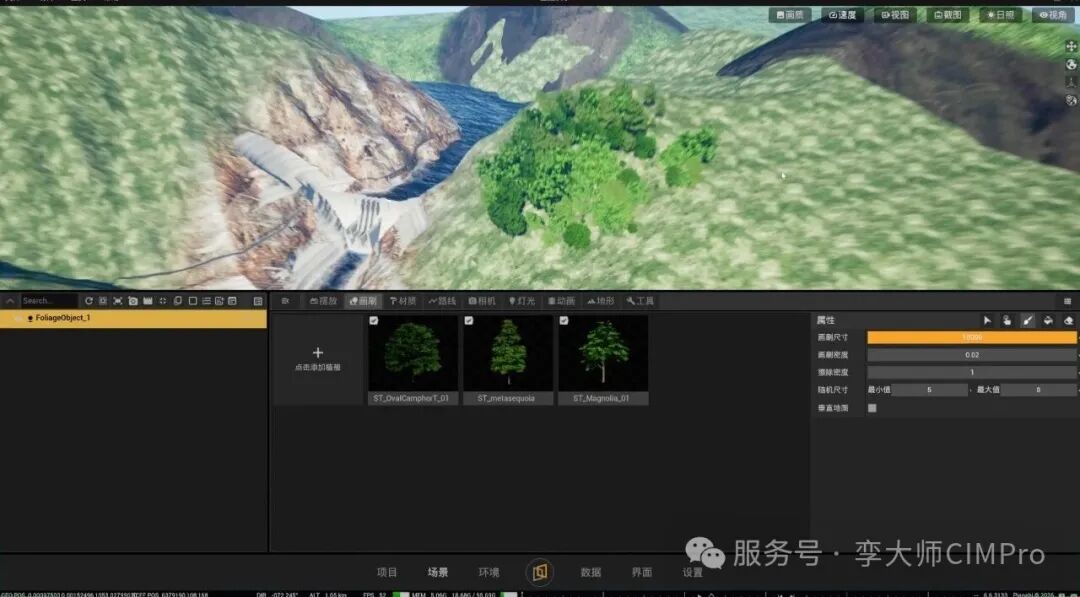Uncheck the ST_OvalCamphorT_01 checkbox
1080x597 pixels.
tap(373, 320)
